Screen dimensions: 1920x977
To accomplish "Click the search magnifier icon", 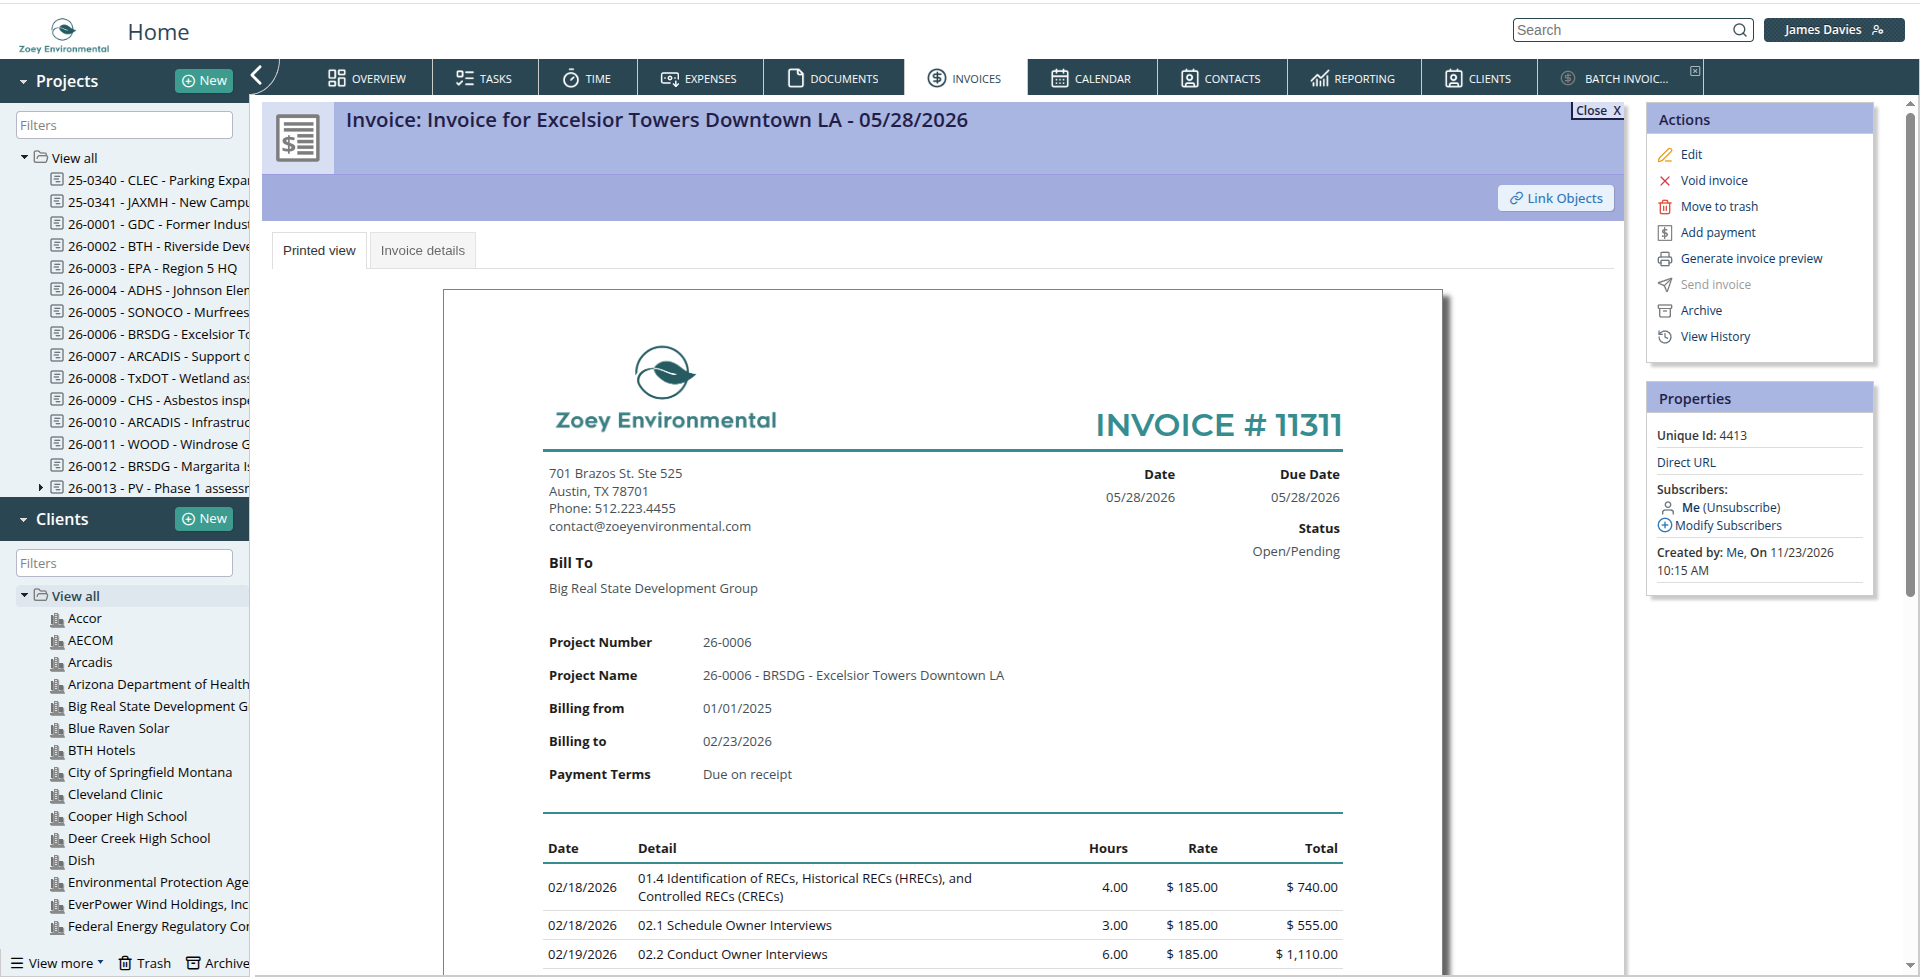I will pyautogui.click(x=1740, y=30).
